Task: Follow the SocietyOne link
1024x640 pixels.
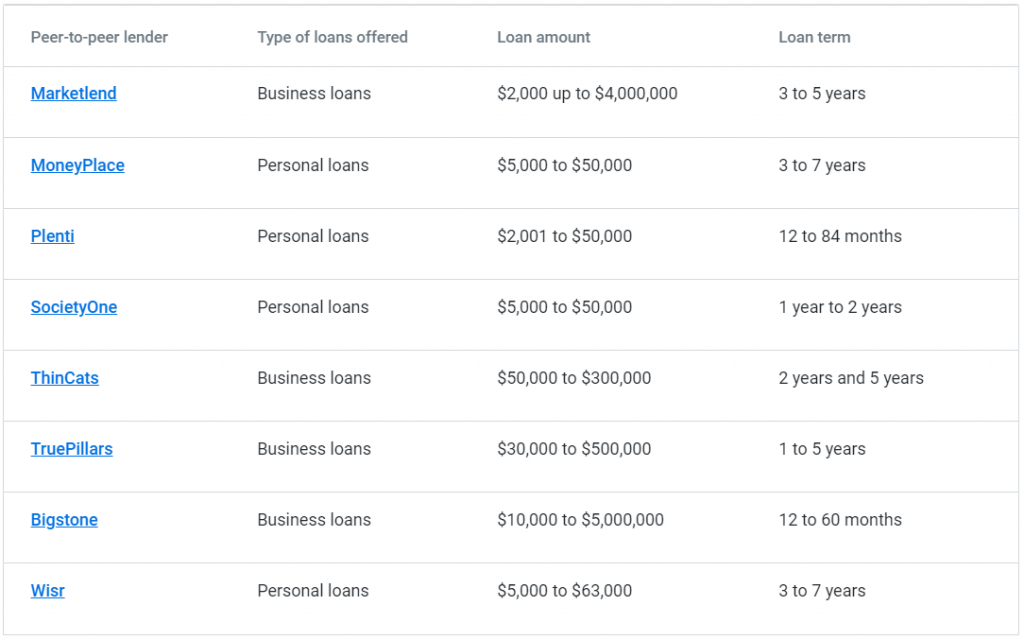Action: [73, 308]
